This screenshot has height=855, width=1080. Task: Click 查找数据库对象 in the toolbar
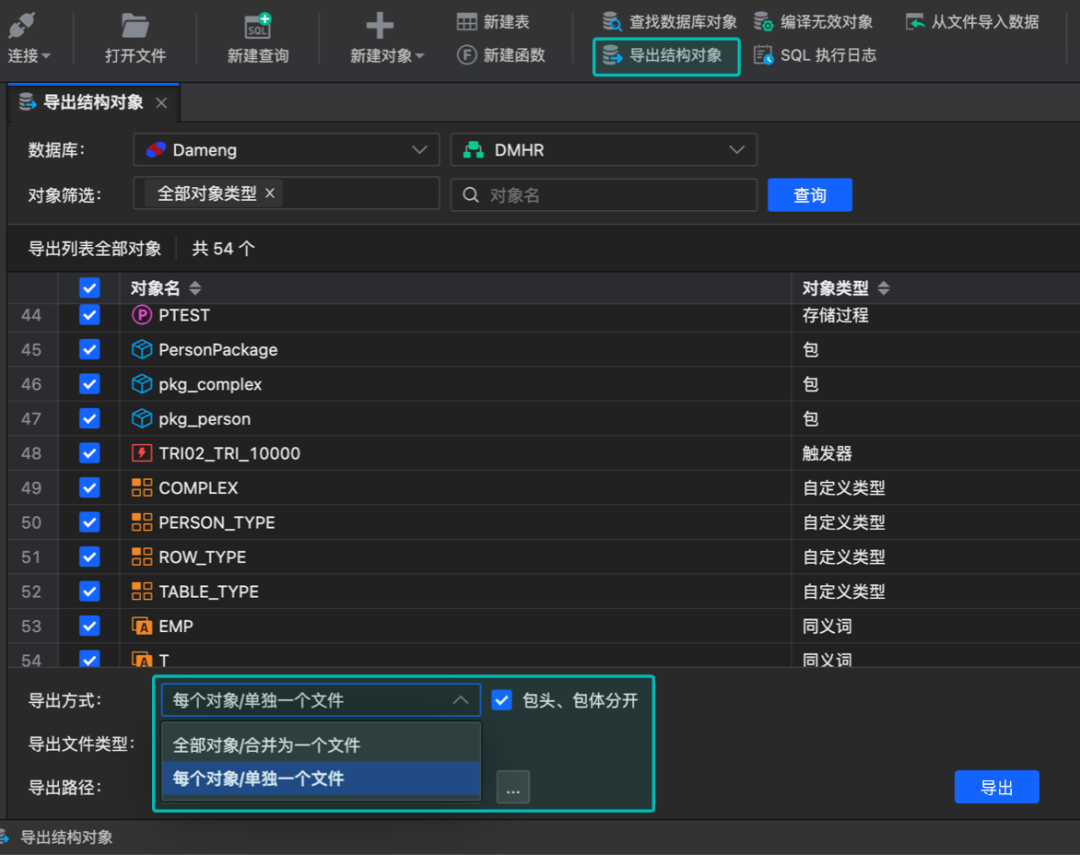[669, 22]
